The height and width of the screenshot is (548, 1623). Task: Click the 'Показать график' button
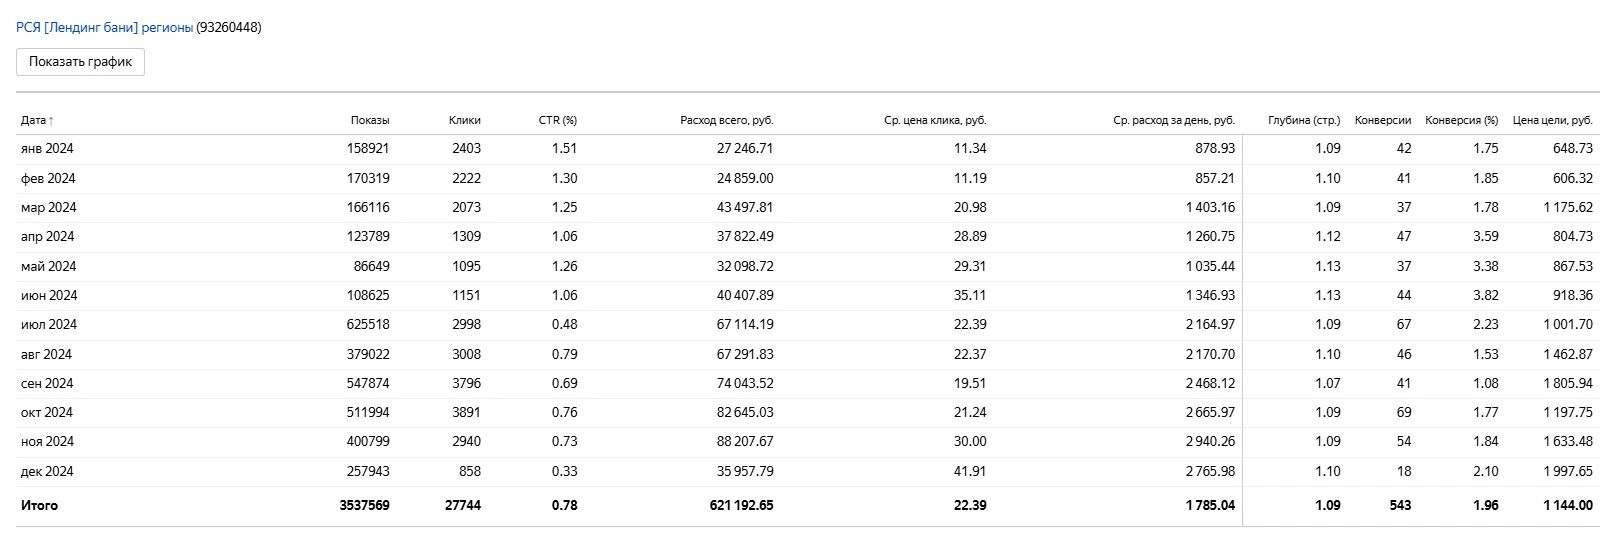point(80,62)
